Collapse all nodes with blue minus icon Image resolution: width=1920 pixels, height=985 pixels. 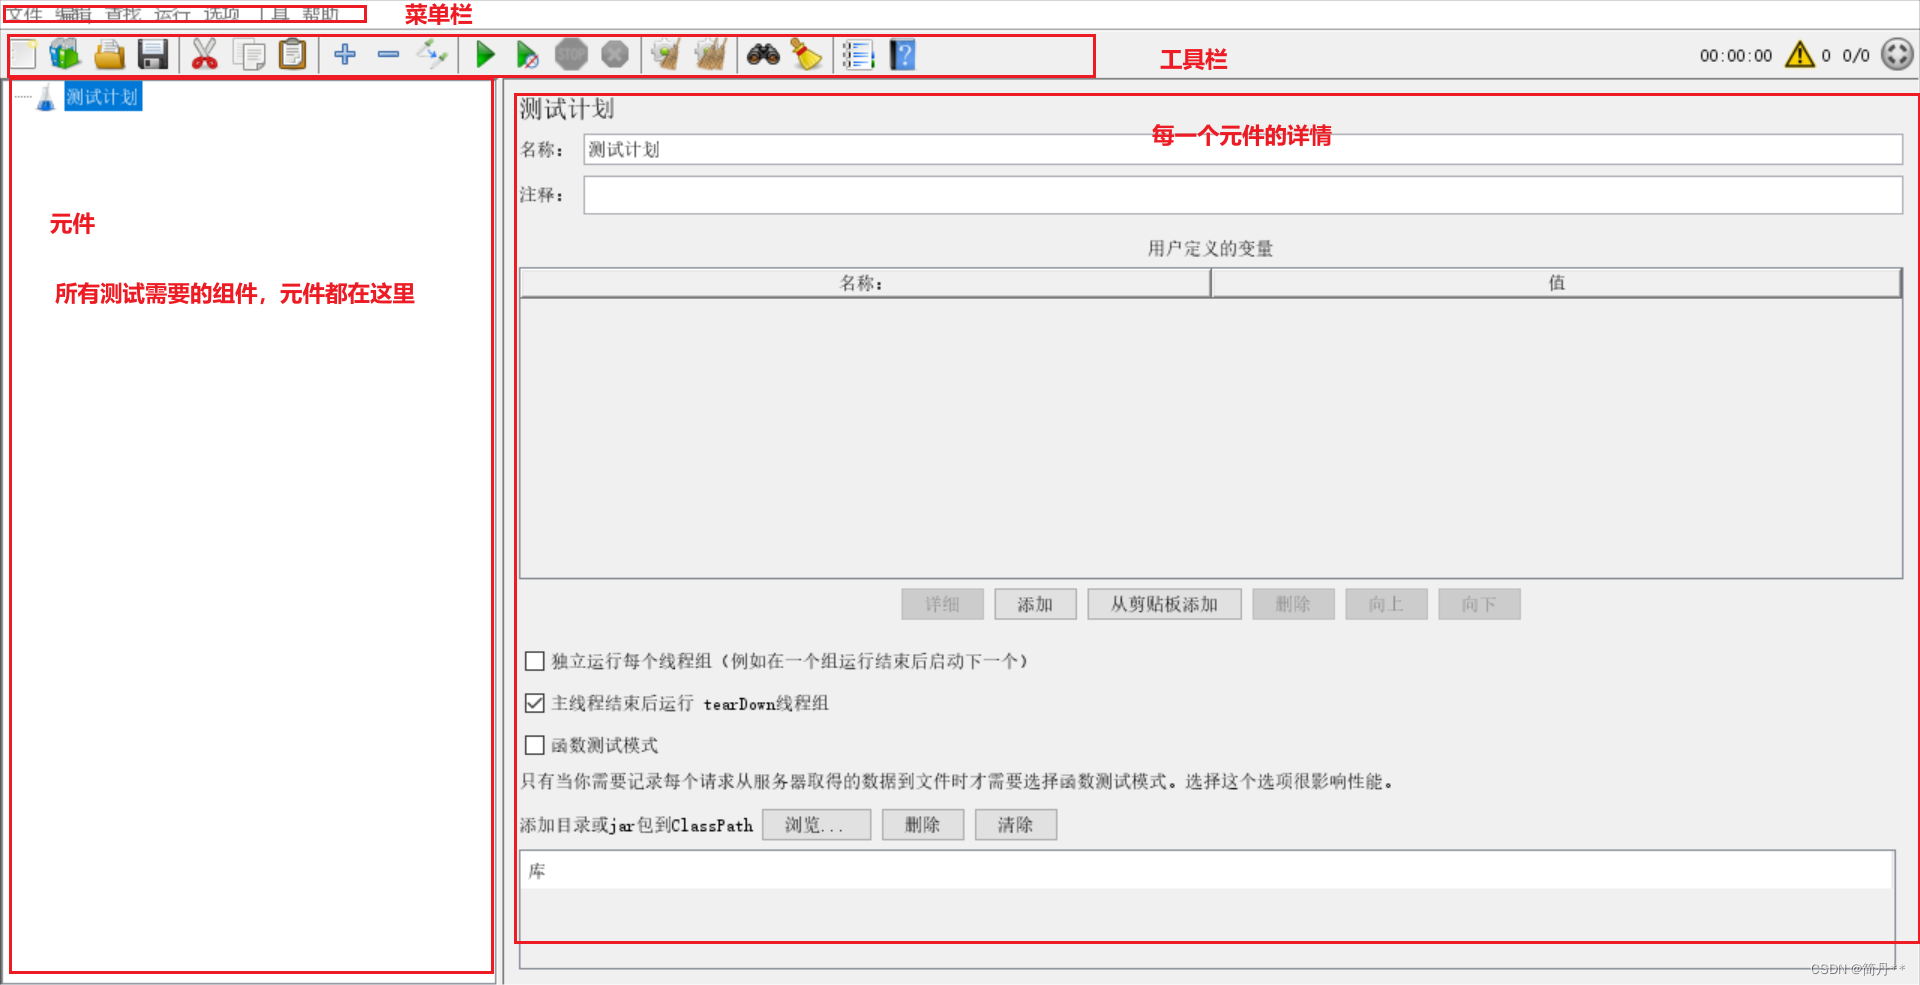tap(389, 54)
